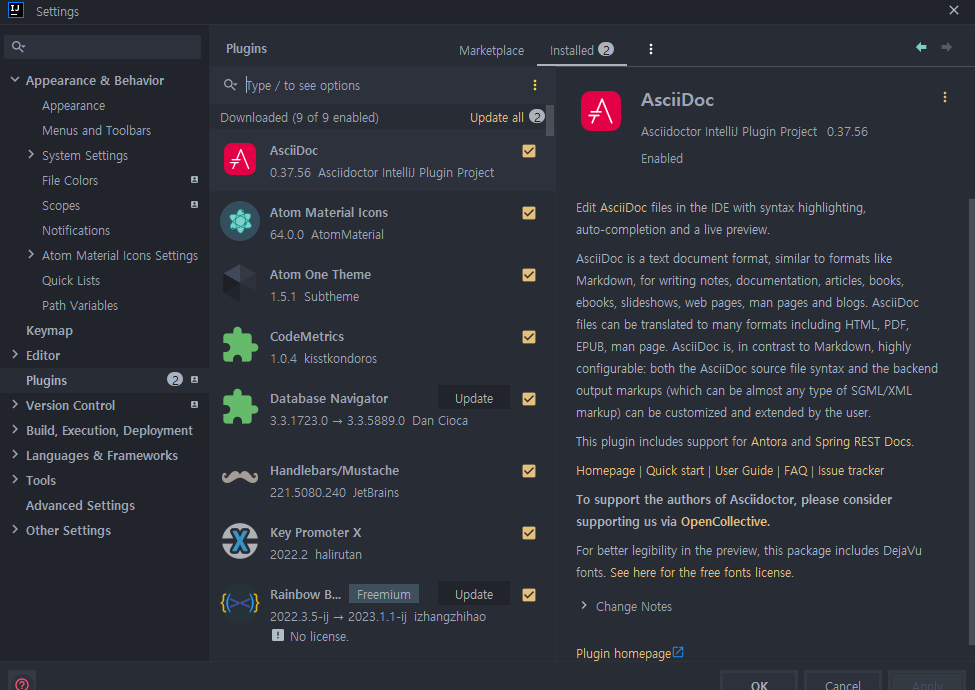
Task: Click the update count badge beside Plugins
Action: (x=175, y=379)
